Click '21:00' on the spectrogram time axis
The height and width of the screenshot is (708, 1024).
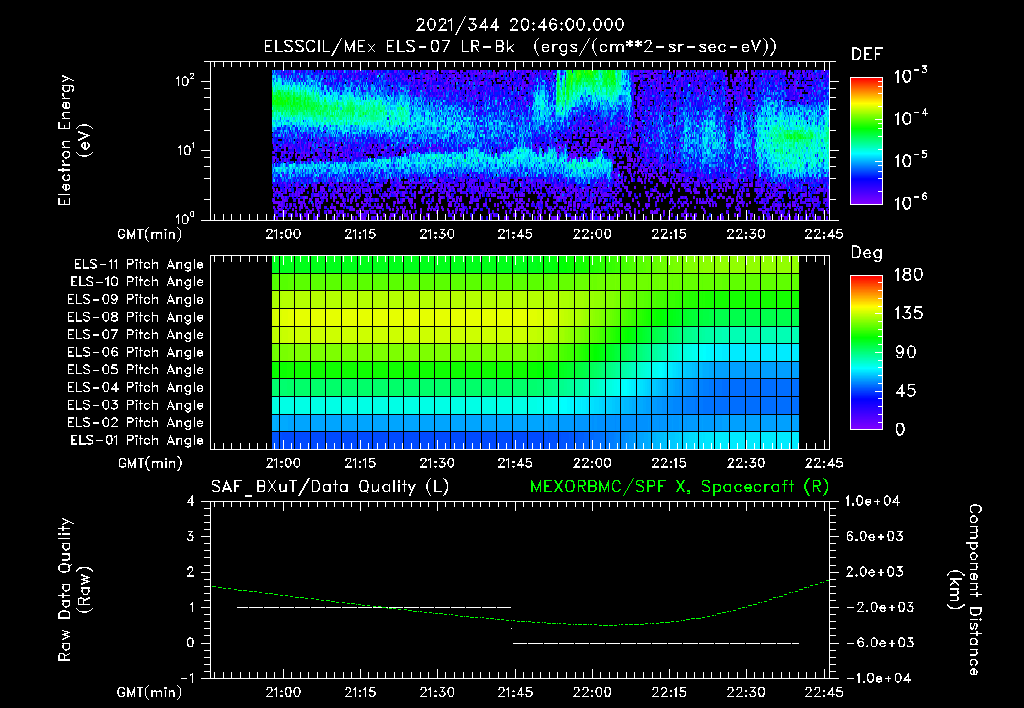click(x=283, y=234)
